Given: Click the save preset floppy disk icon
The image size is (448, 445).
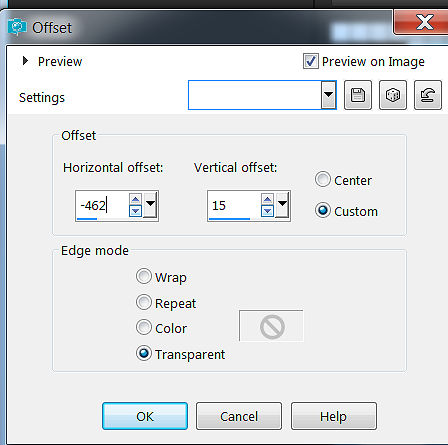Looking at the screenshot, I should [358, 95].
